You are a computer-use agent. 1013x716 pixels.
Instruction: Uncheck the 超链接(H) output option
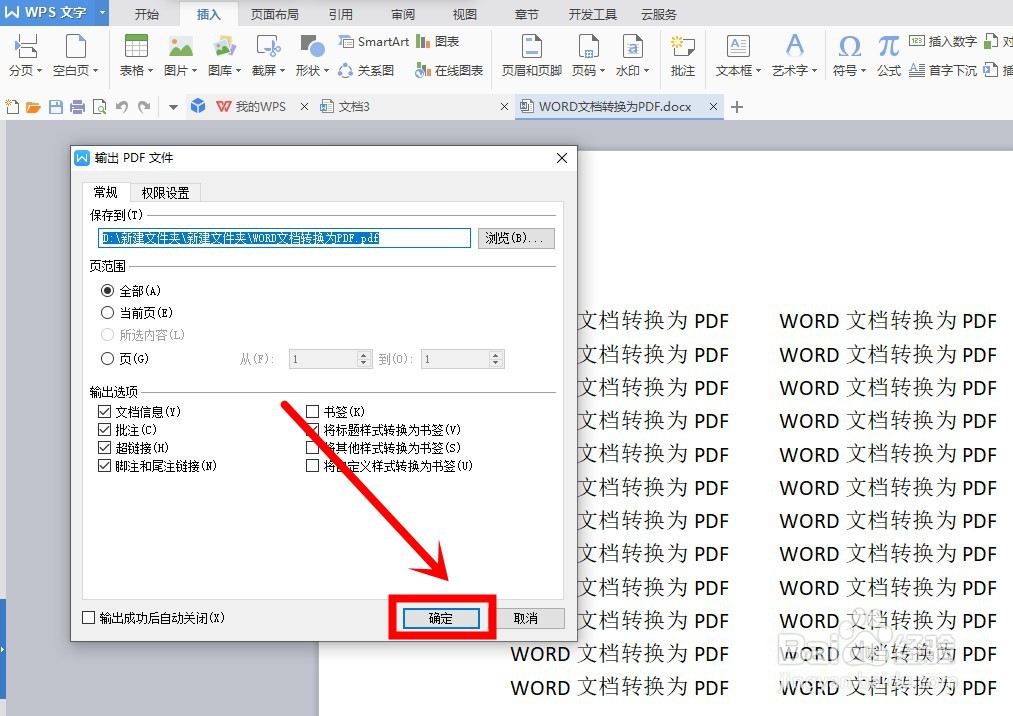[x=106, y=448]
